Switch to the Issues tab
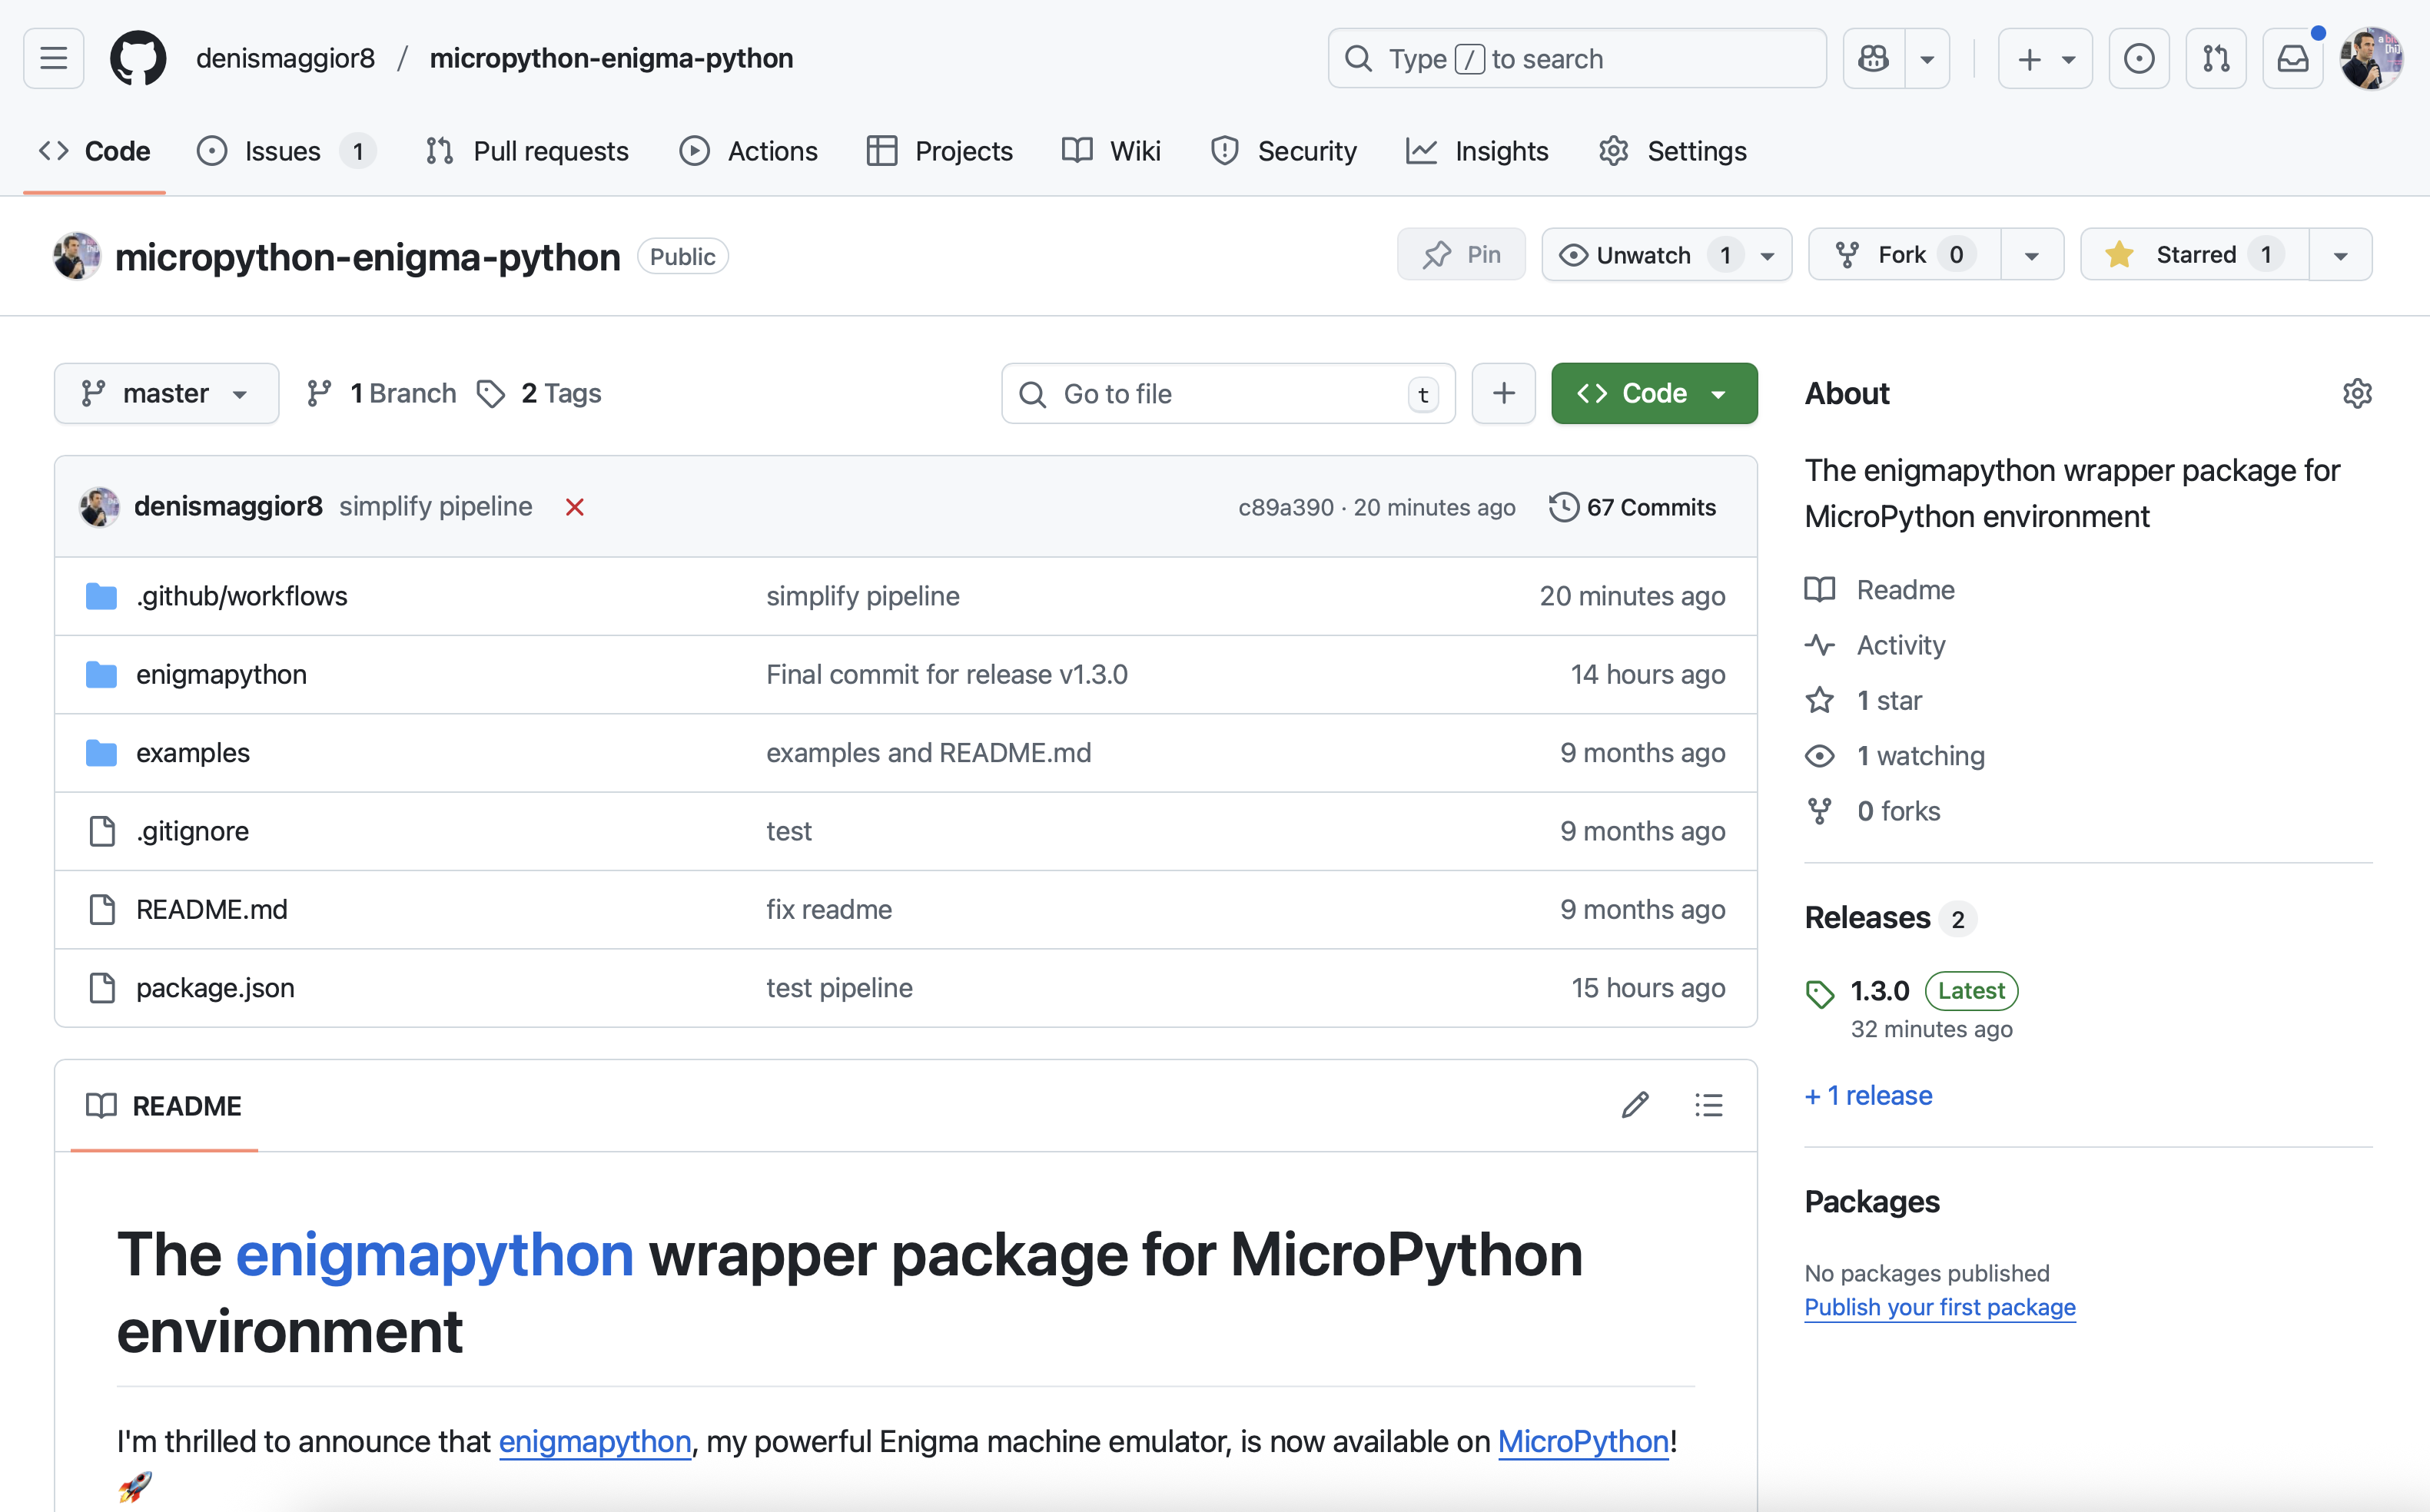Image resolution: width=2430 pixels, height=1512 pixels. tap(283, 151)
